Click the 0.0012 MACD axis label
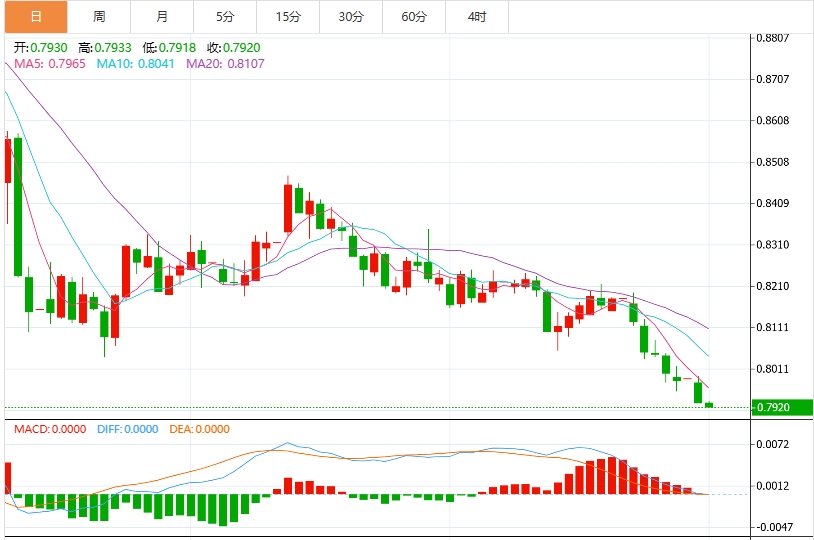The height and width of the screenshot is (540, 814). 772,485
